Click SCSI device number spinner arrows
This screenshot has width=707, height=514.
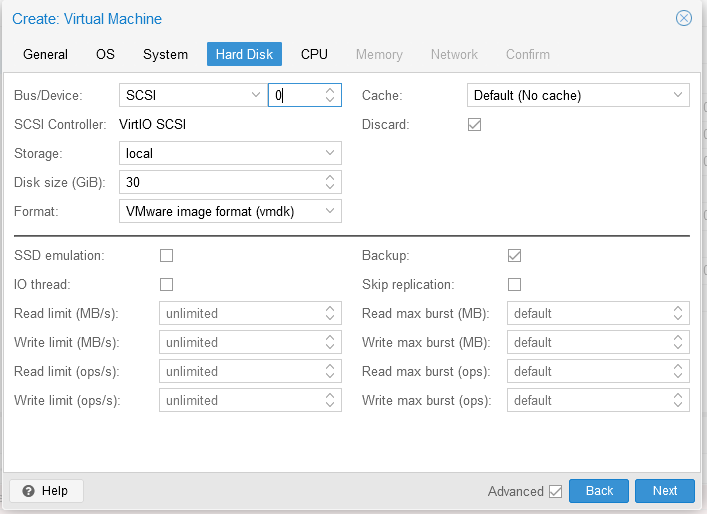[x=330, y=95]
